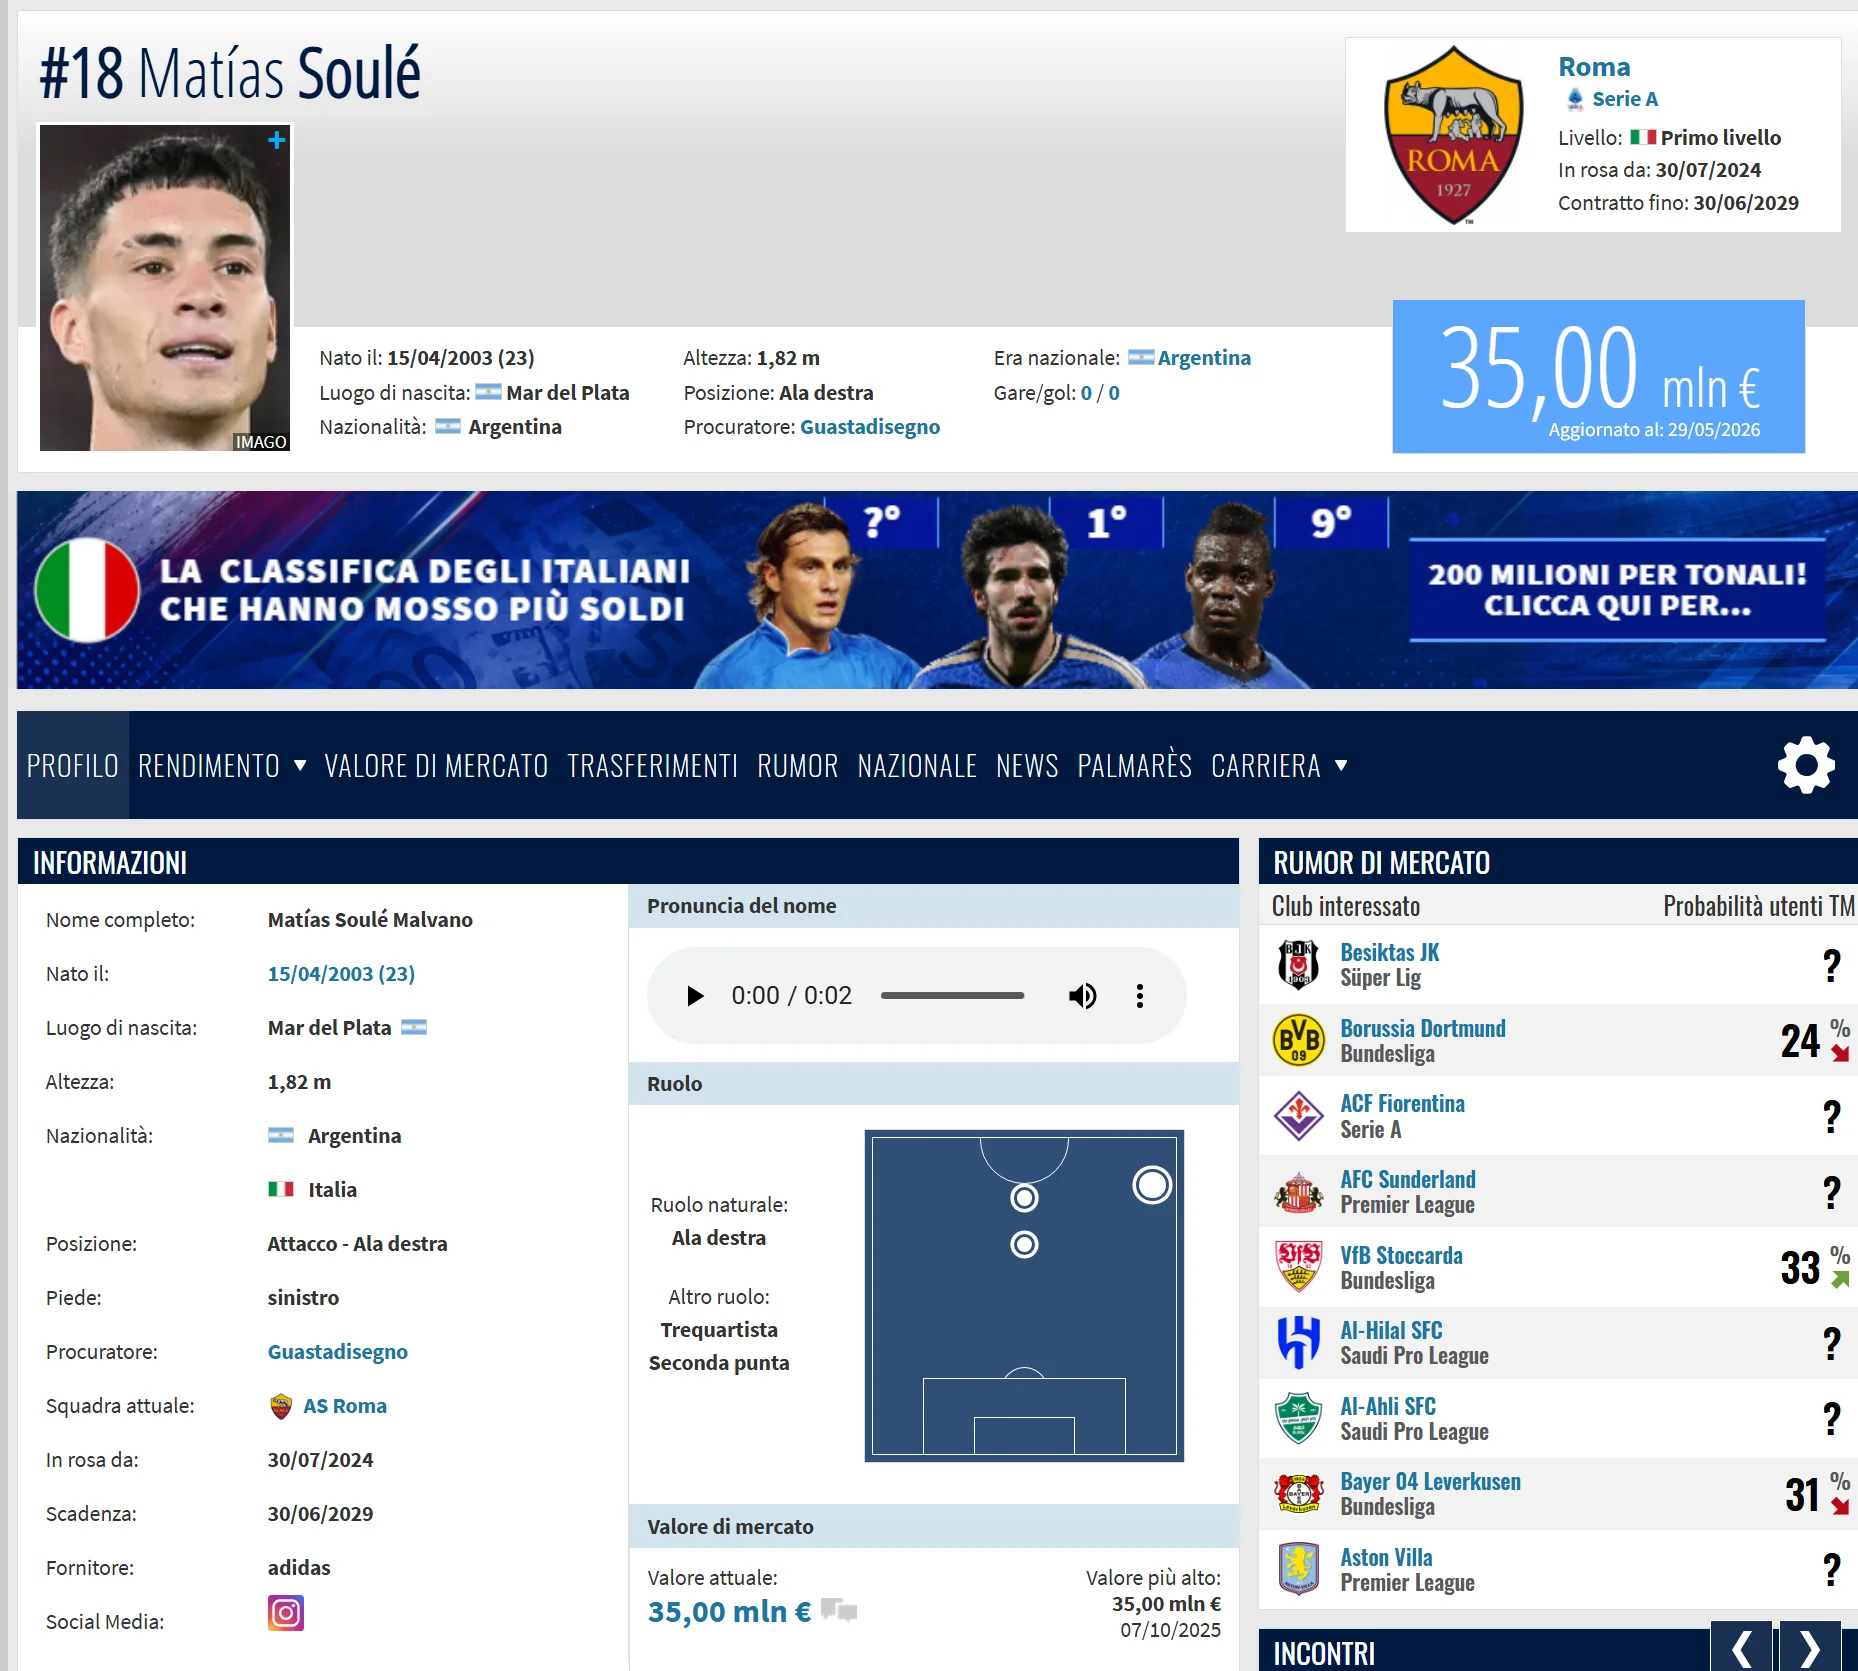Open audio player more options menu

point(1140,996)
